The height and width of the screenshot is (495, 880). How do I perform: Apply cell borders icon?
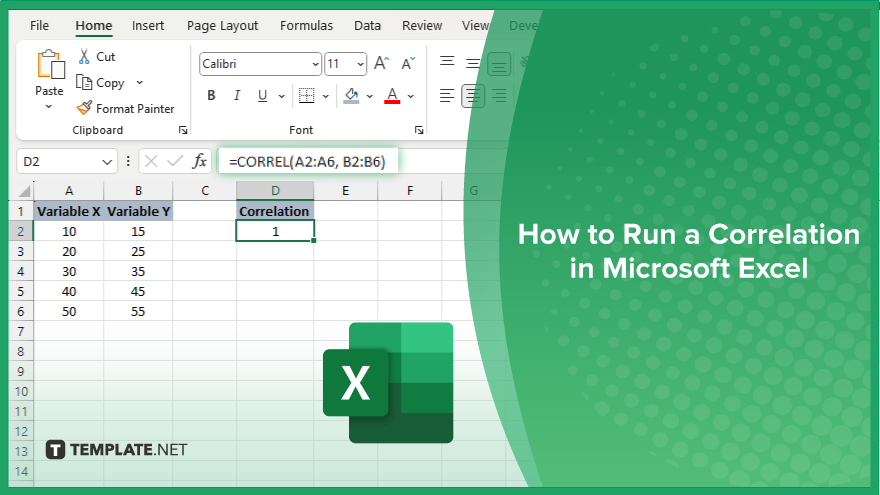tap(306, 95)
